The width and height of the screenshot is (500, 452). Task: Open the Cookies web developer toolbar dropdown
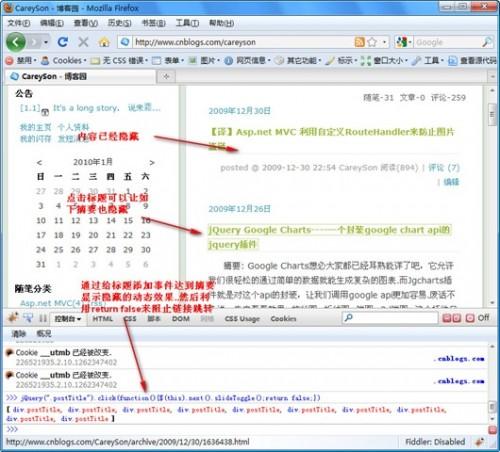click(x=64, y=61)
